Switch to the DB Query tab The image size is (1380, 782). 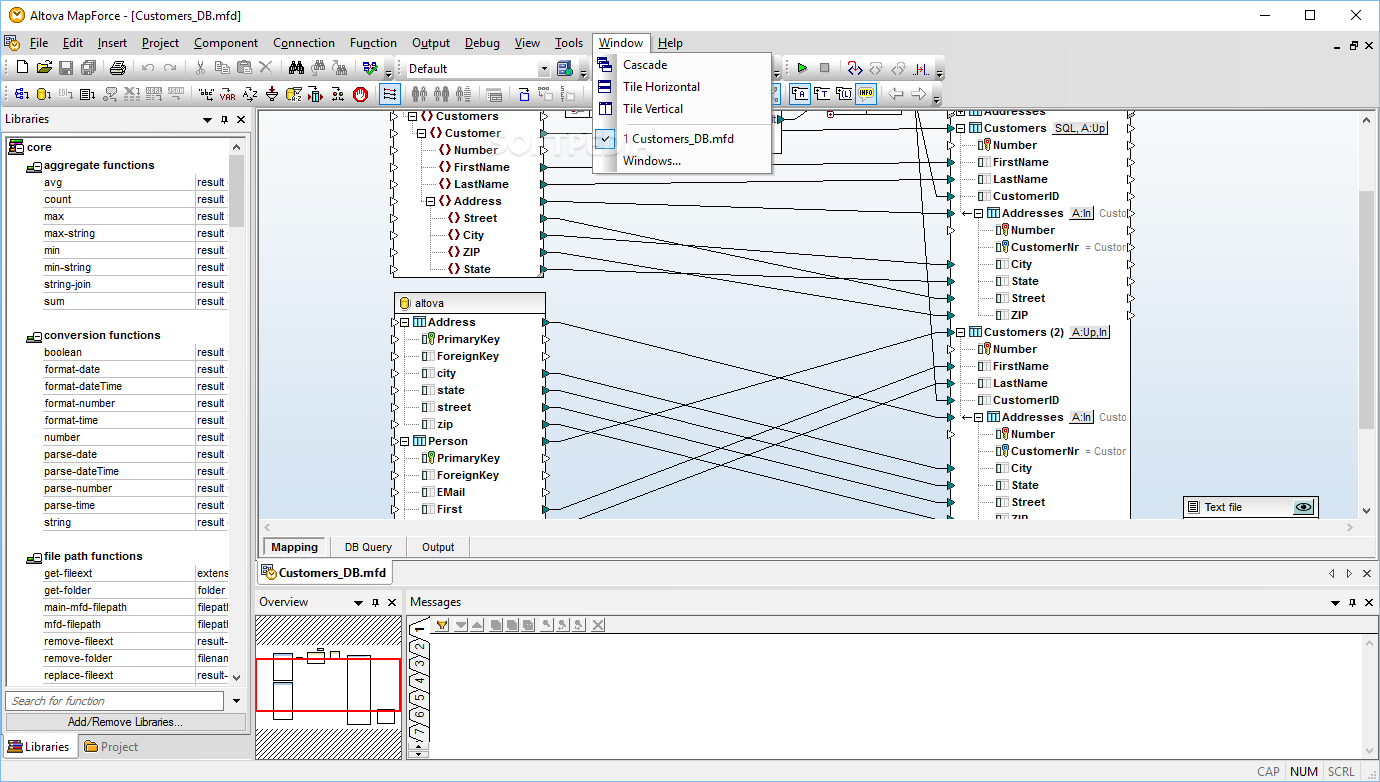click(x=368, y=547)
